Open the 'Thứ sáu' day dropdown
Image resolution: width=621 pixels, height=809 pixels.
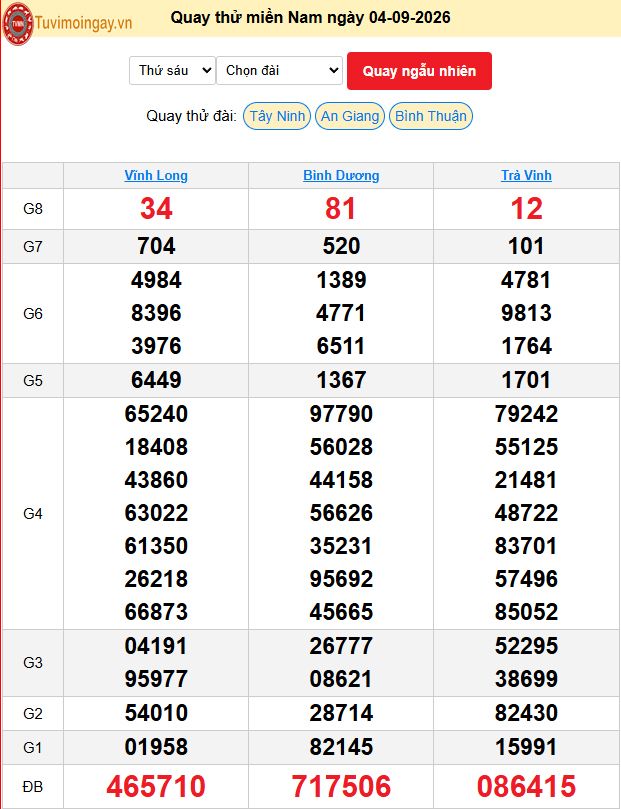(x=172, y=71)
